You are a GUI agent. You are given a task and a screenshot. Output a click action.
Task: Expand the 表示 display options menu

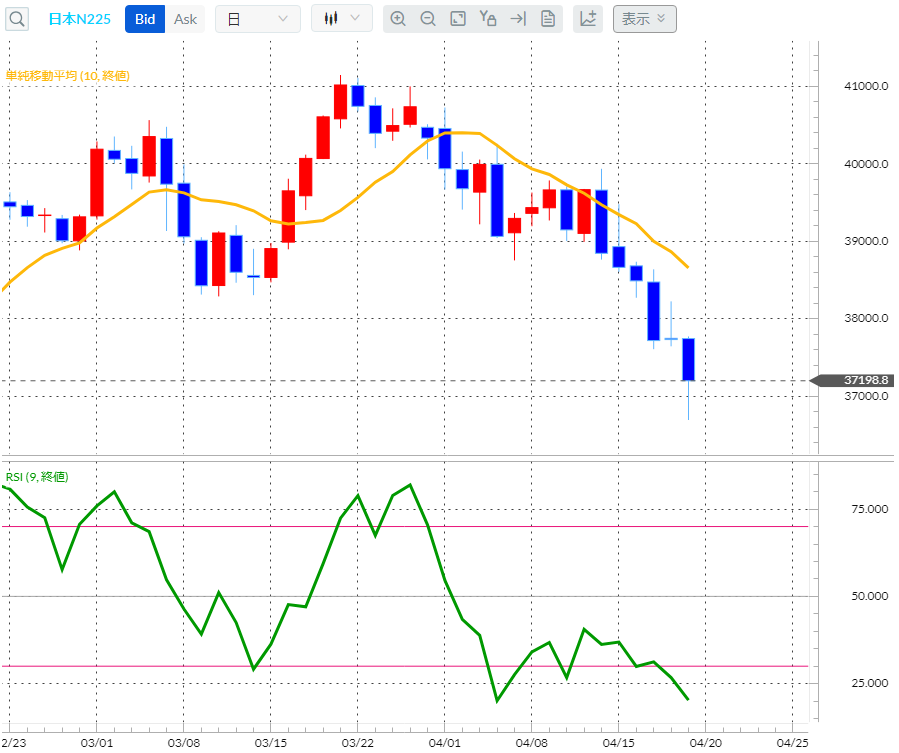click(x=661, y=18)
